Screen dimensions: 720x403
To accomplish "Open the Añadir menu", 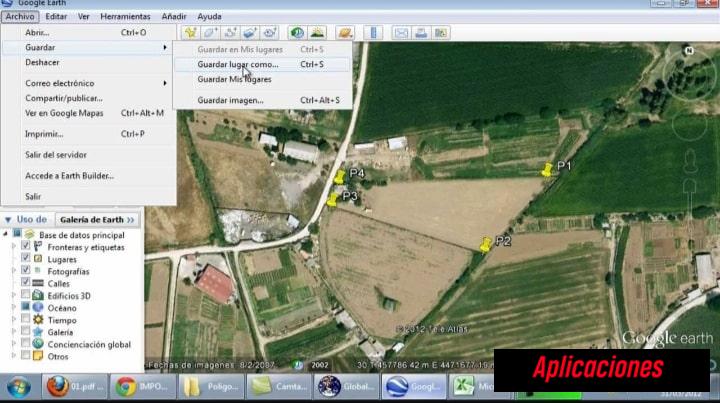I will (x=174, y=17).
